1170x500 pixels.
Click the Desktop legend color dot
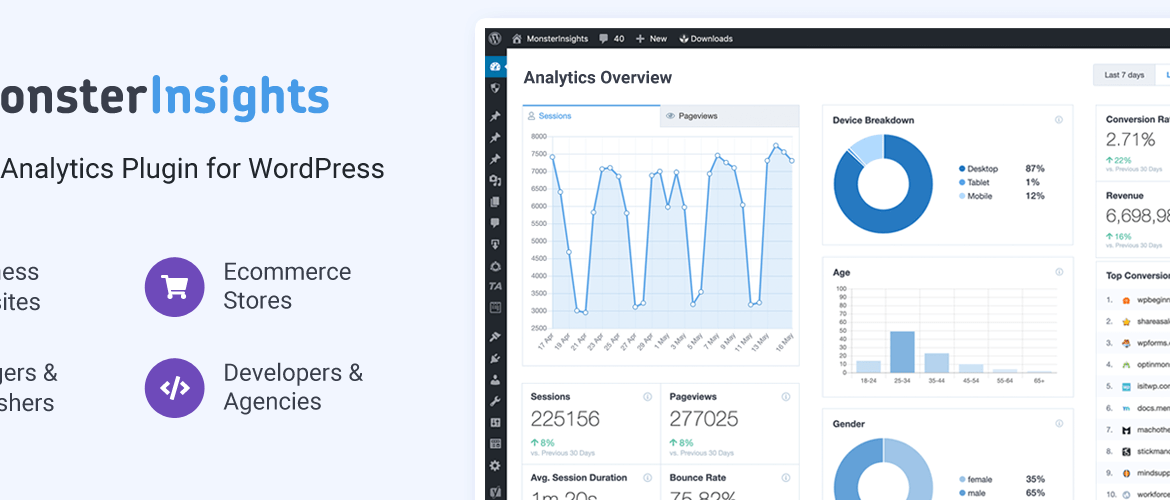coord(962,169)
